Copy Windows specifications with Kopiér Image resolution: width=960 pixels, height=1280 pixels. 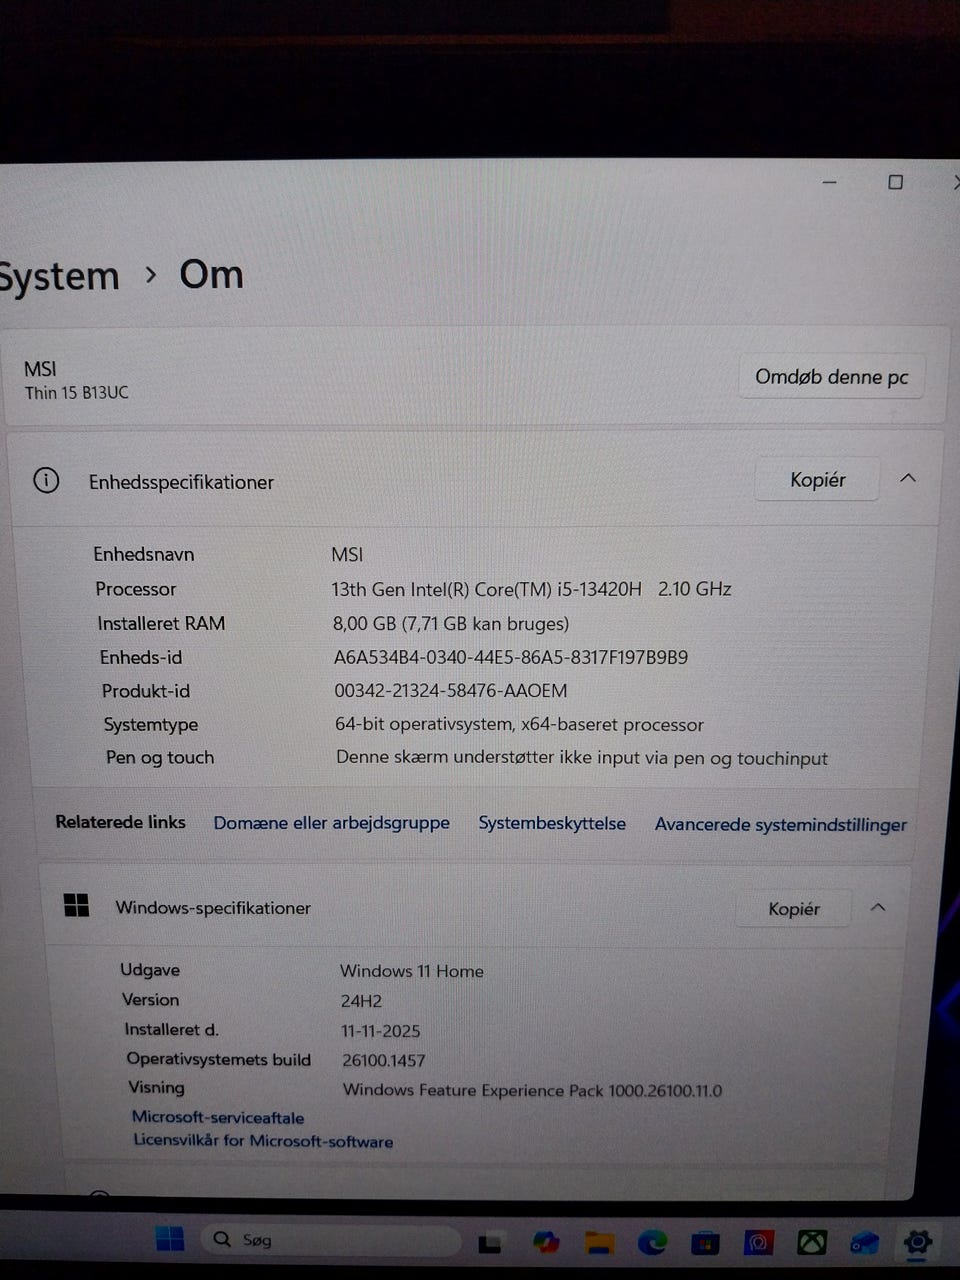click(794, 909)
